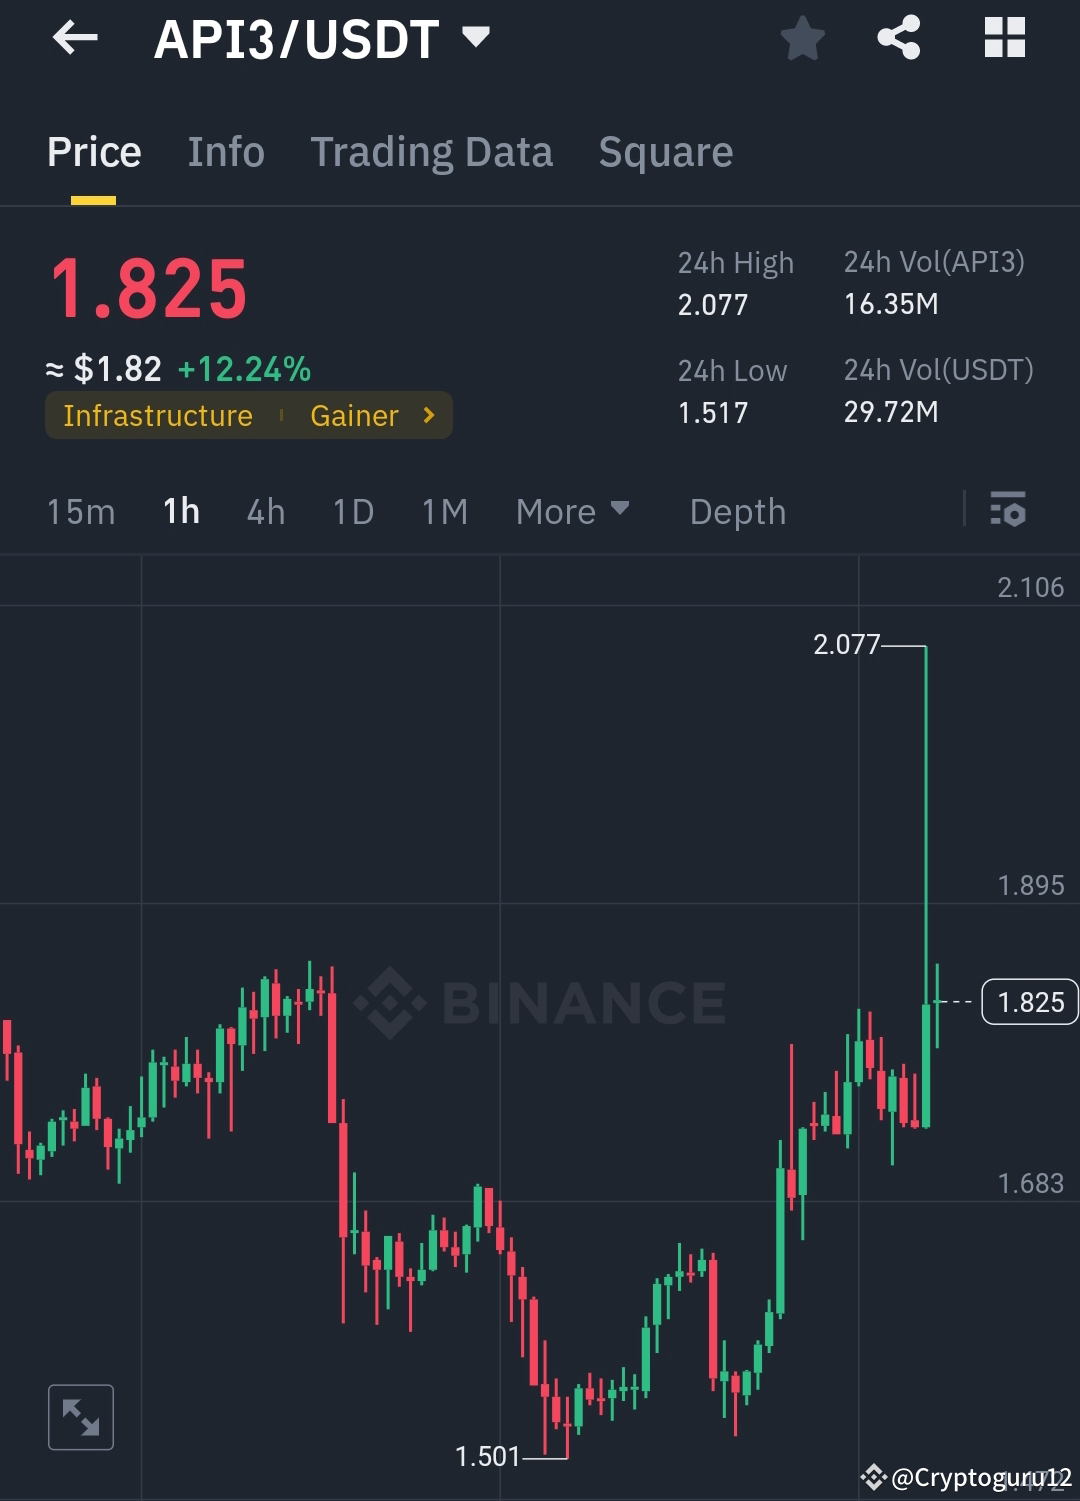Open the More timeframe dropdown
The height and width of the screenshot is (1501, 1080).
click(x=572, y=511)
